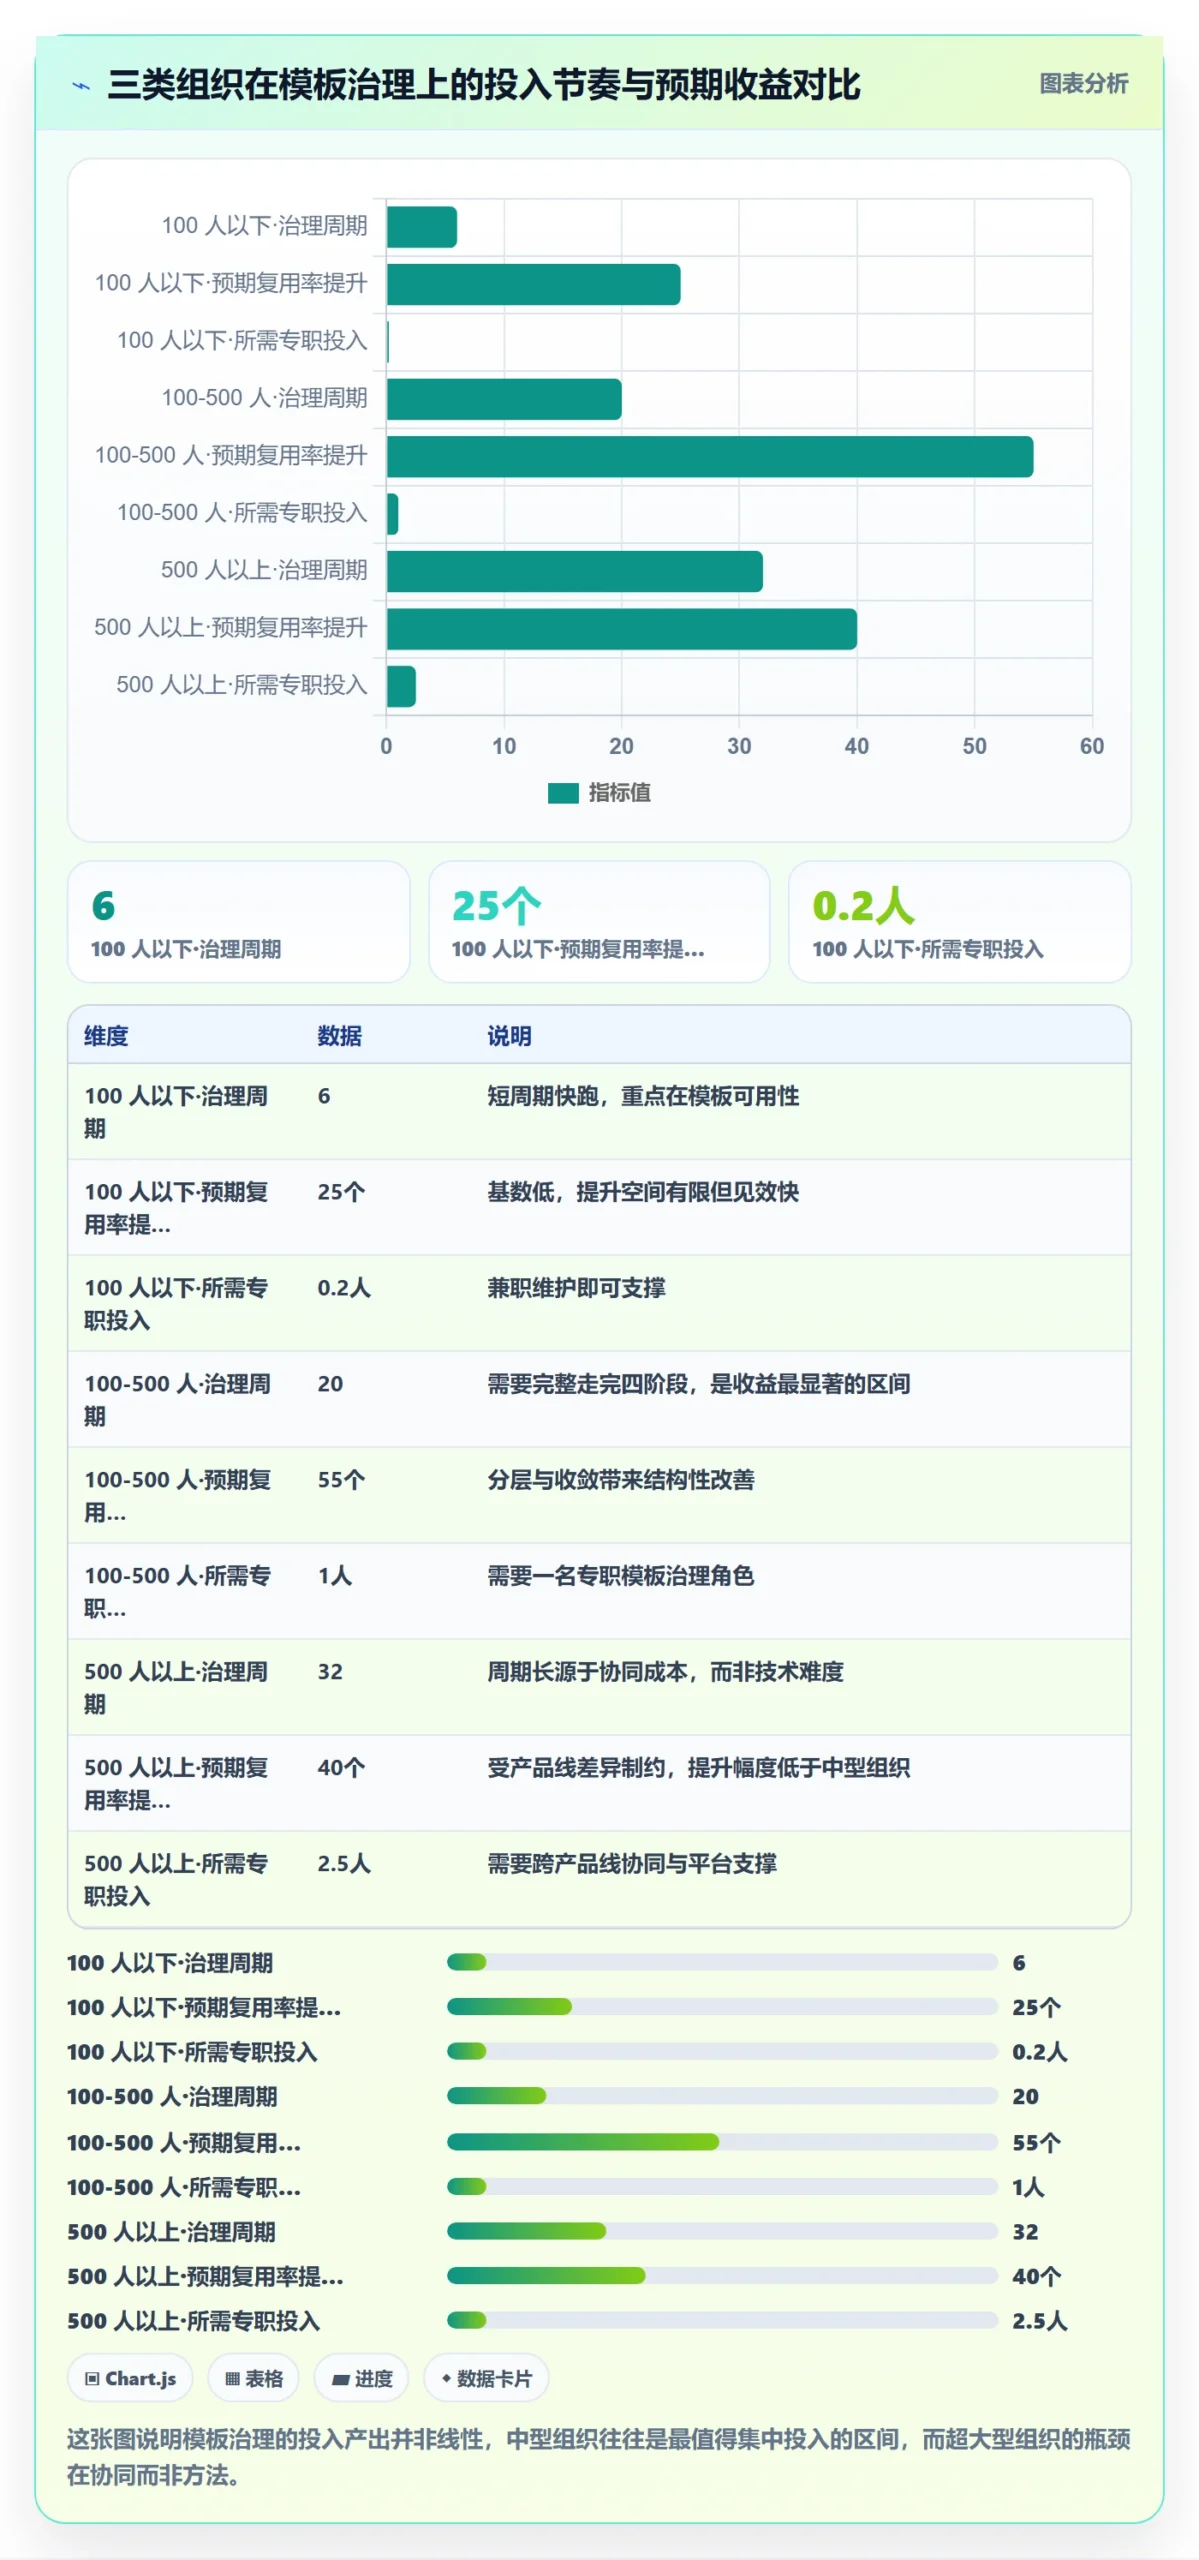
Task: Click progress bar for 500 人以上·所需专职投入
Action: point(722,2320)
